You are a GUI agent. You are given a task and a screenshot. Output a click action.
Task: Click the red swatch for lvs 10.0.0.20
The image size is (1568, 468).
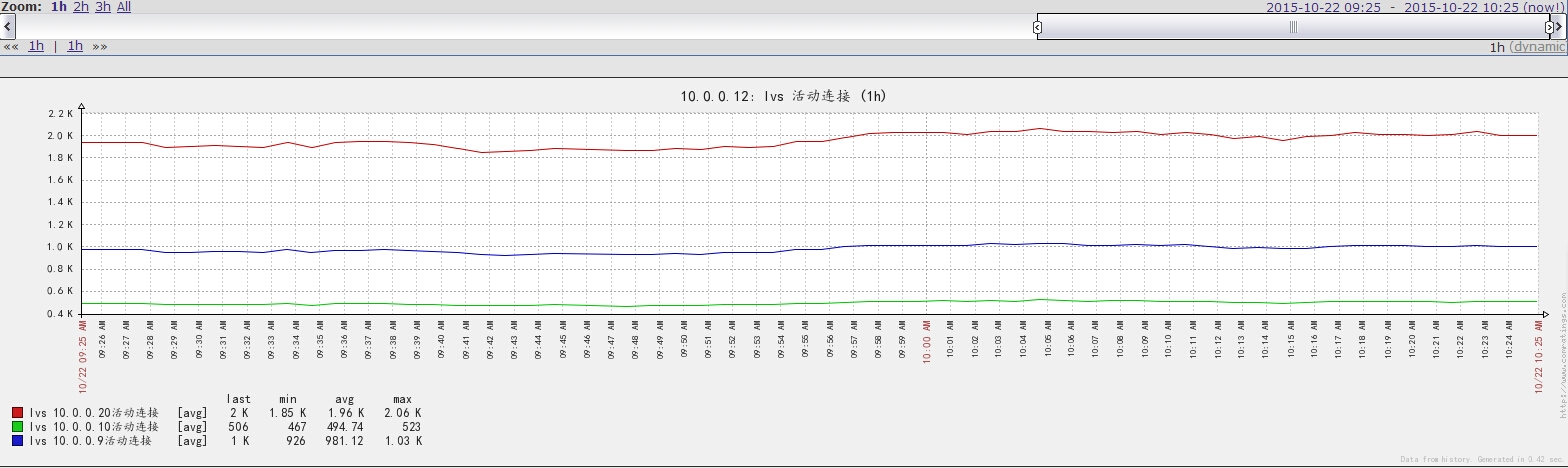(18, 412)
